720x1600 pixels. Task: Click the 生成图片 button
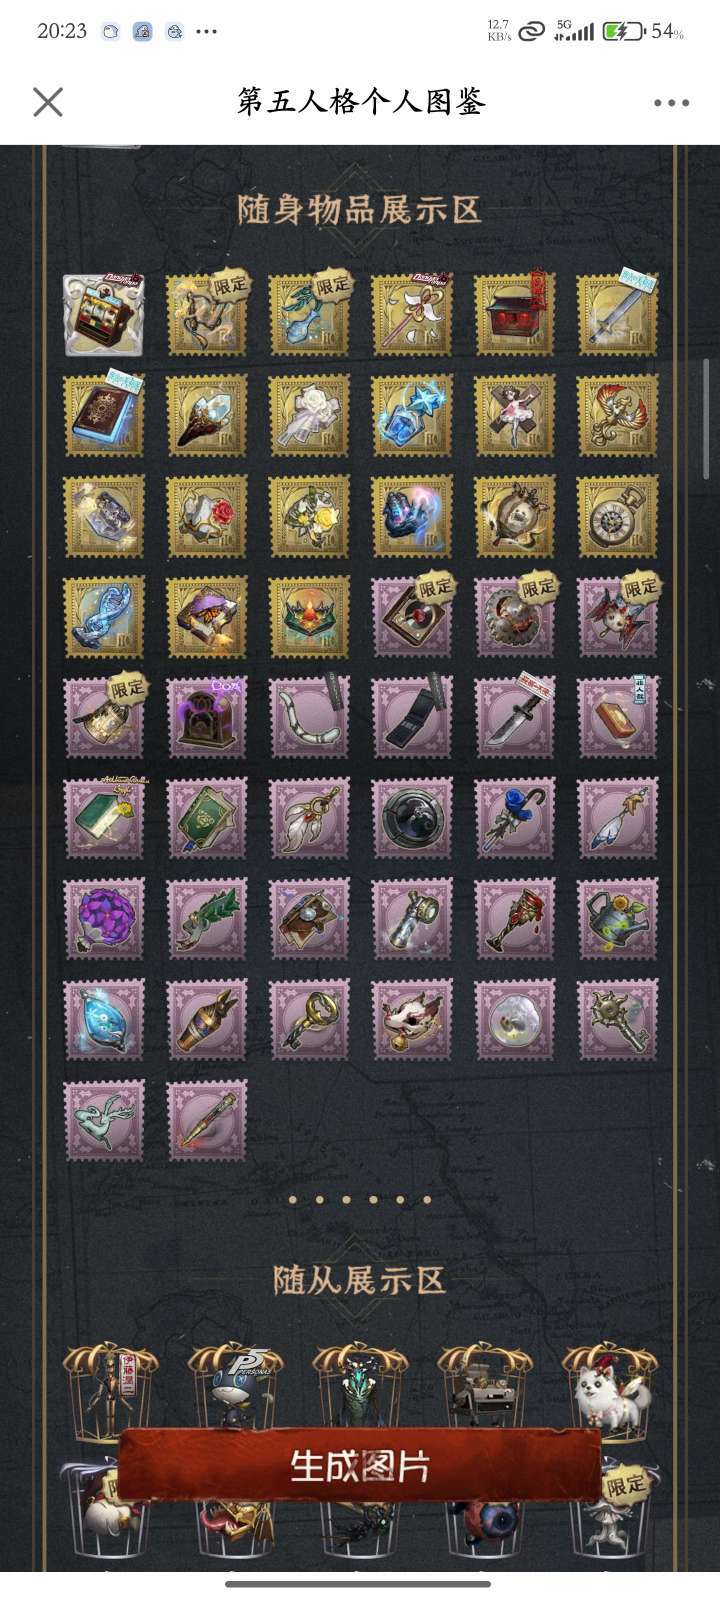[x=360, y=1465]
